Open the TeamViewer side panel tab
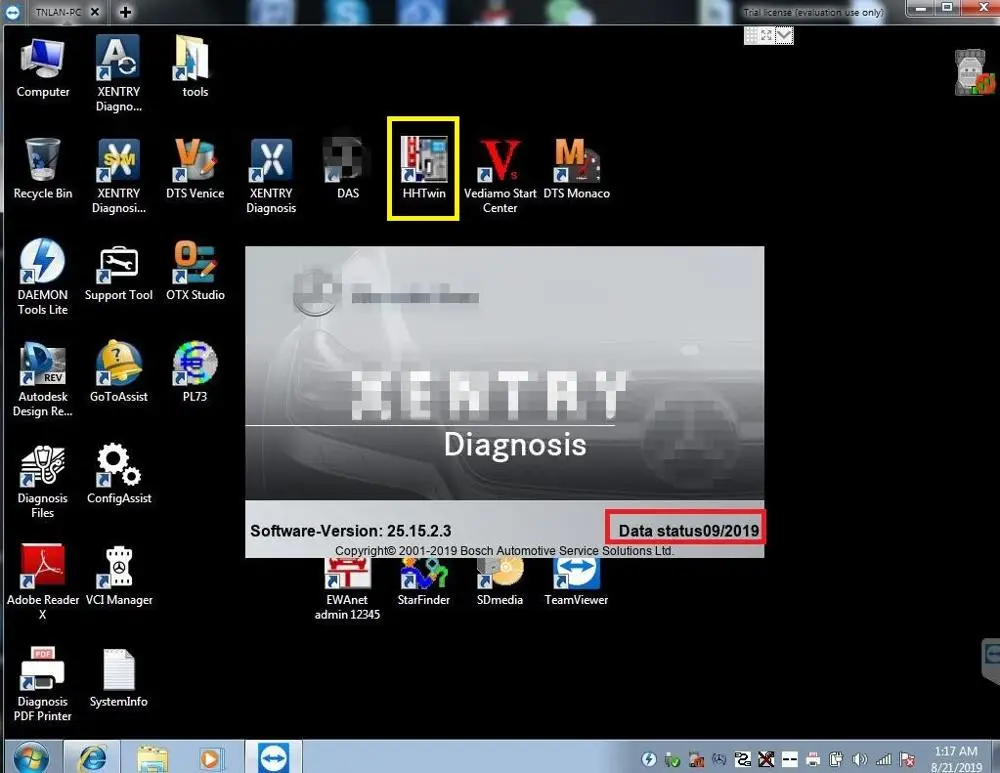 click(991, 661)
